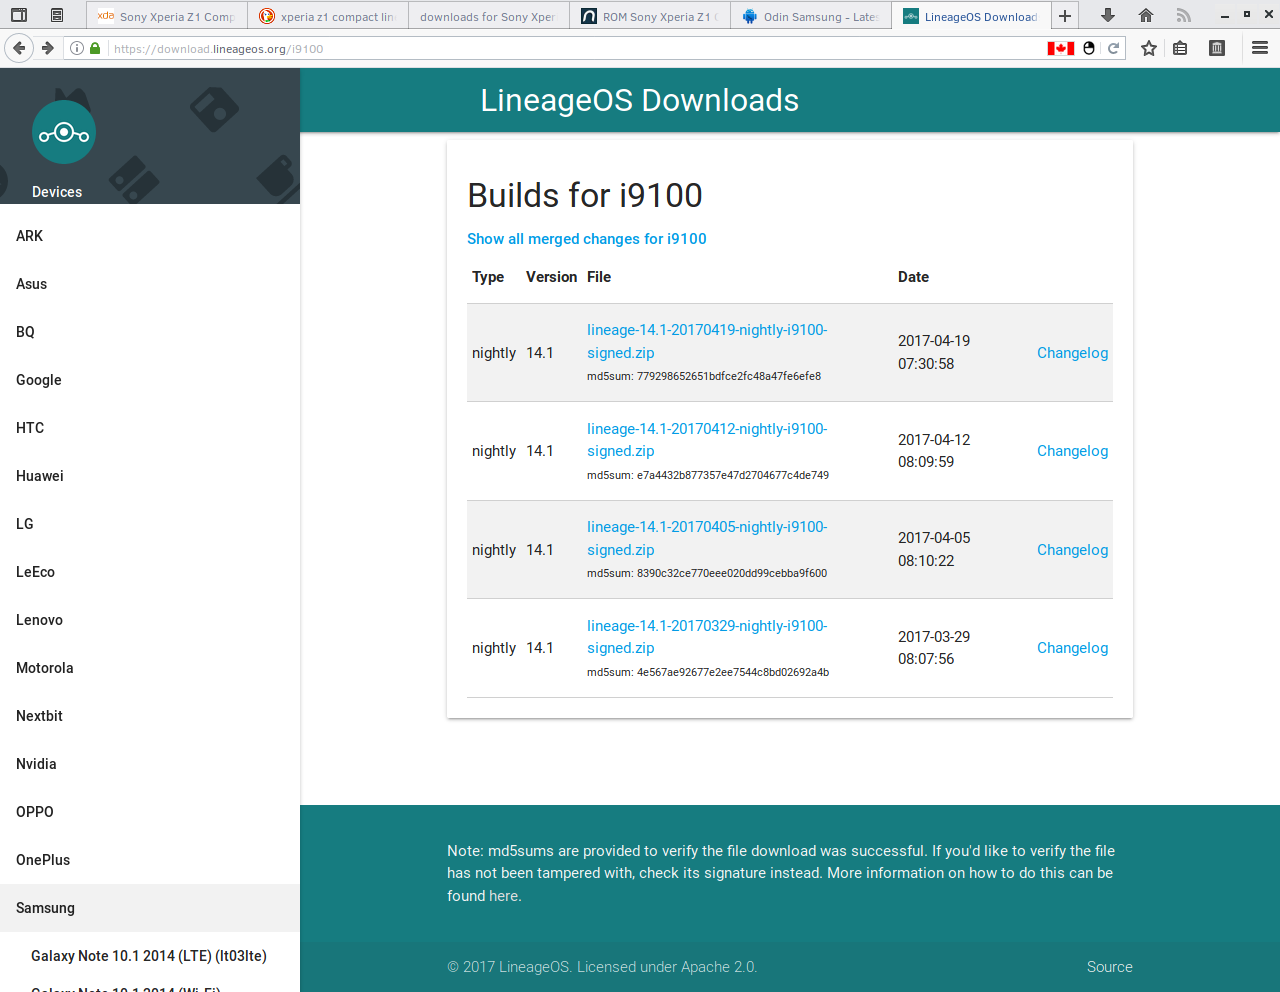Open Changelog for the 2017-04-05 build
Screen dimensions: 1280x992
click(x=1072, y=550)
